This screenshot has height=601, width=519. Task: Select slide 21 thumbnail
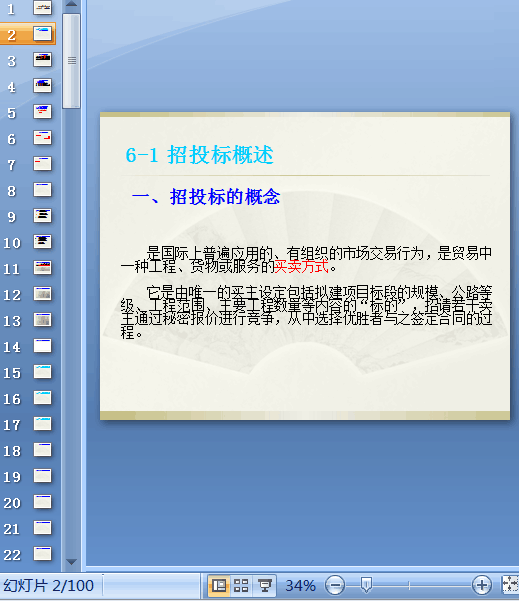pyautogui.click(x=43, y=528)
